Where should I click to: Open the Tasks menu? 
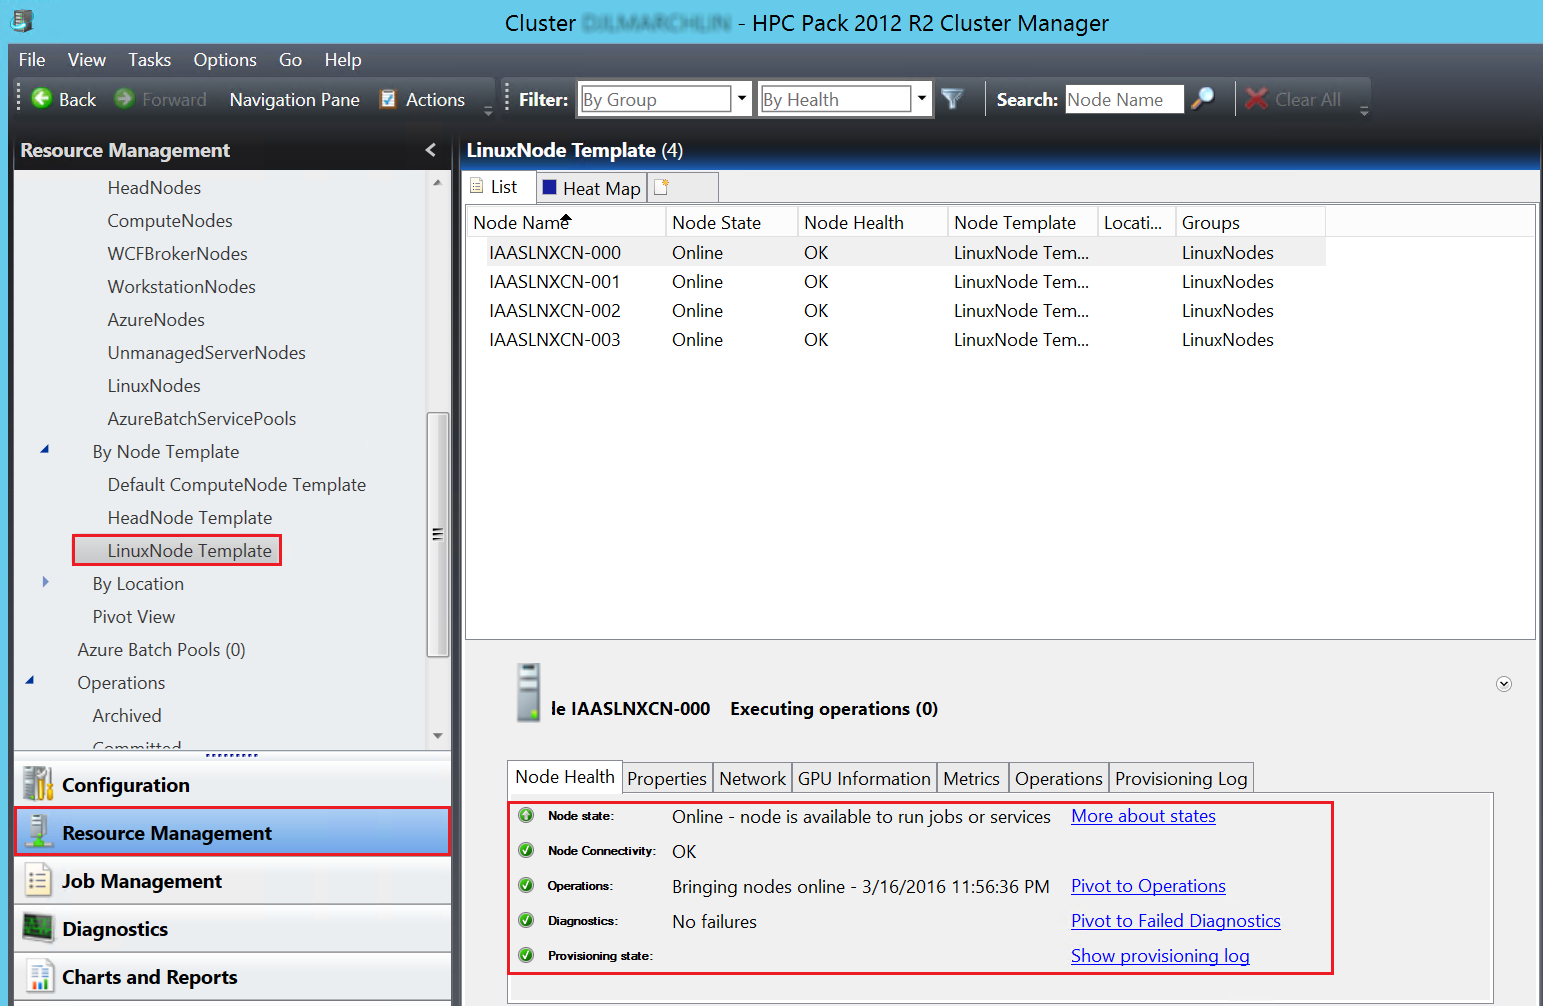coord(150,60)
